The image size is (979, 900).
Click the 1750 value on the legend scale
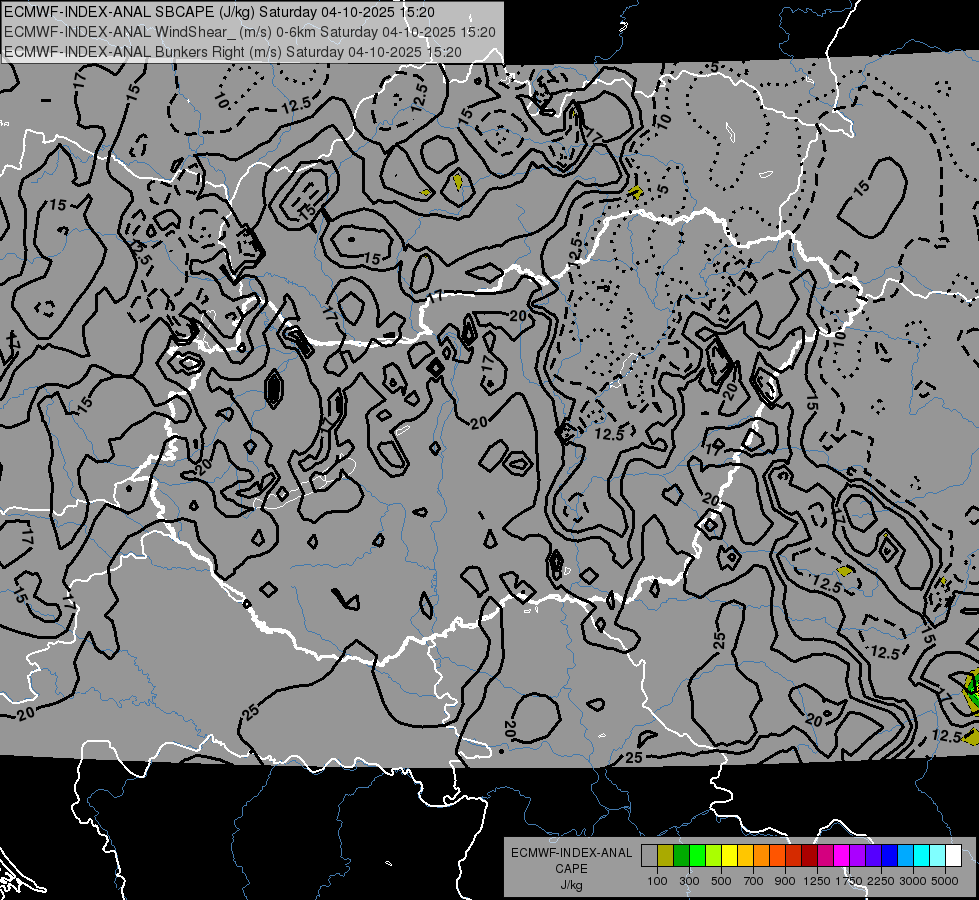[x=849, y=881]
